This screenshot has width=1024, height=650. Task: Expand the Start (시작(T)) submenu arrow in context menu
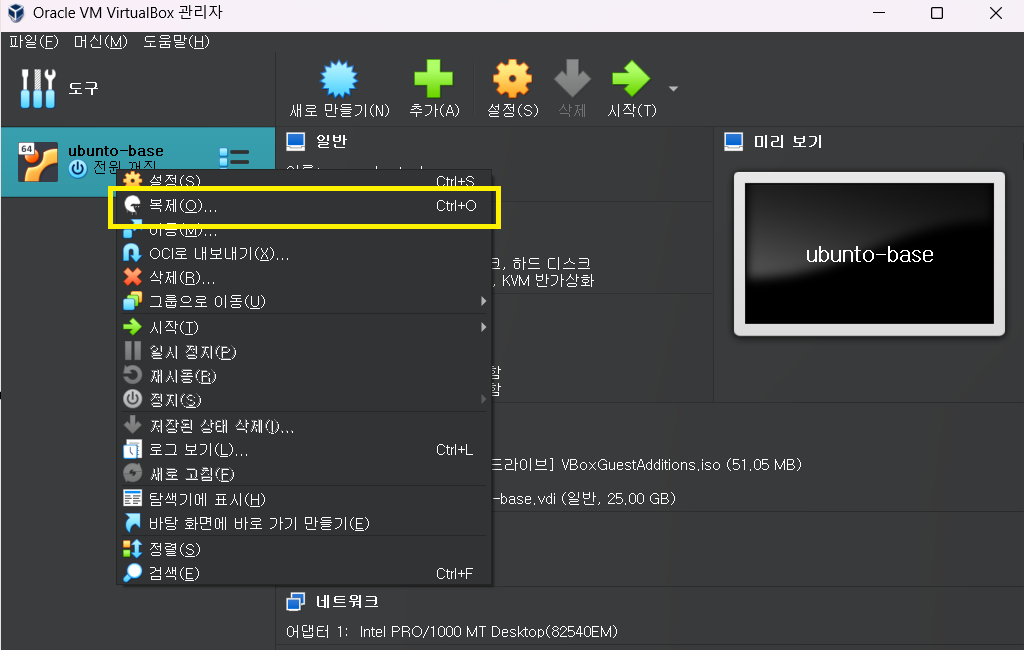pyautogui.click(x=483, y=327)
